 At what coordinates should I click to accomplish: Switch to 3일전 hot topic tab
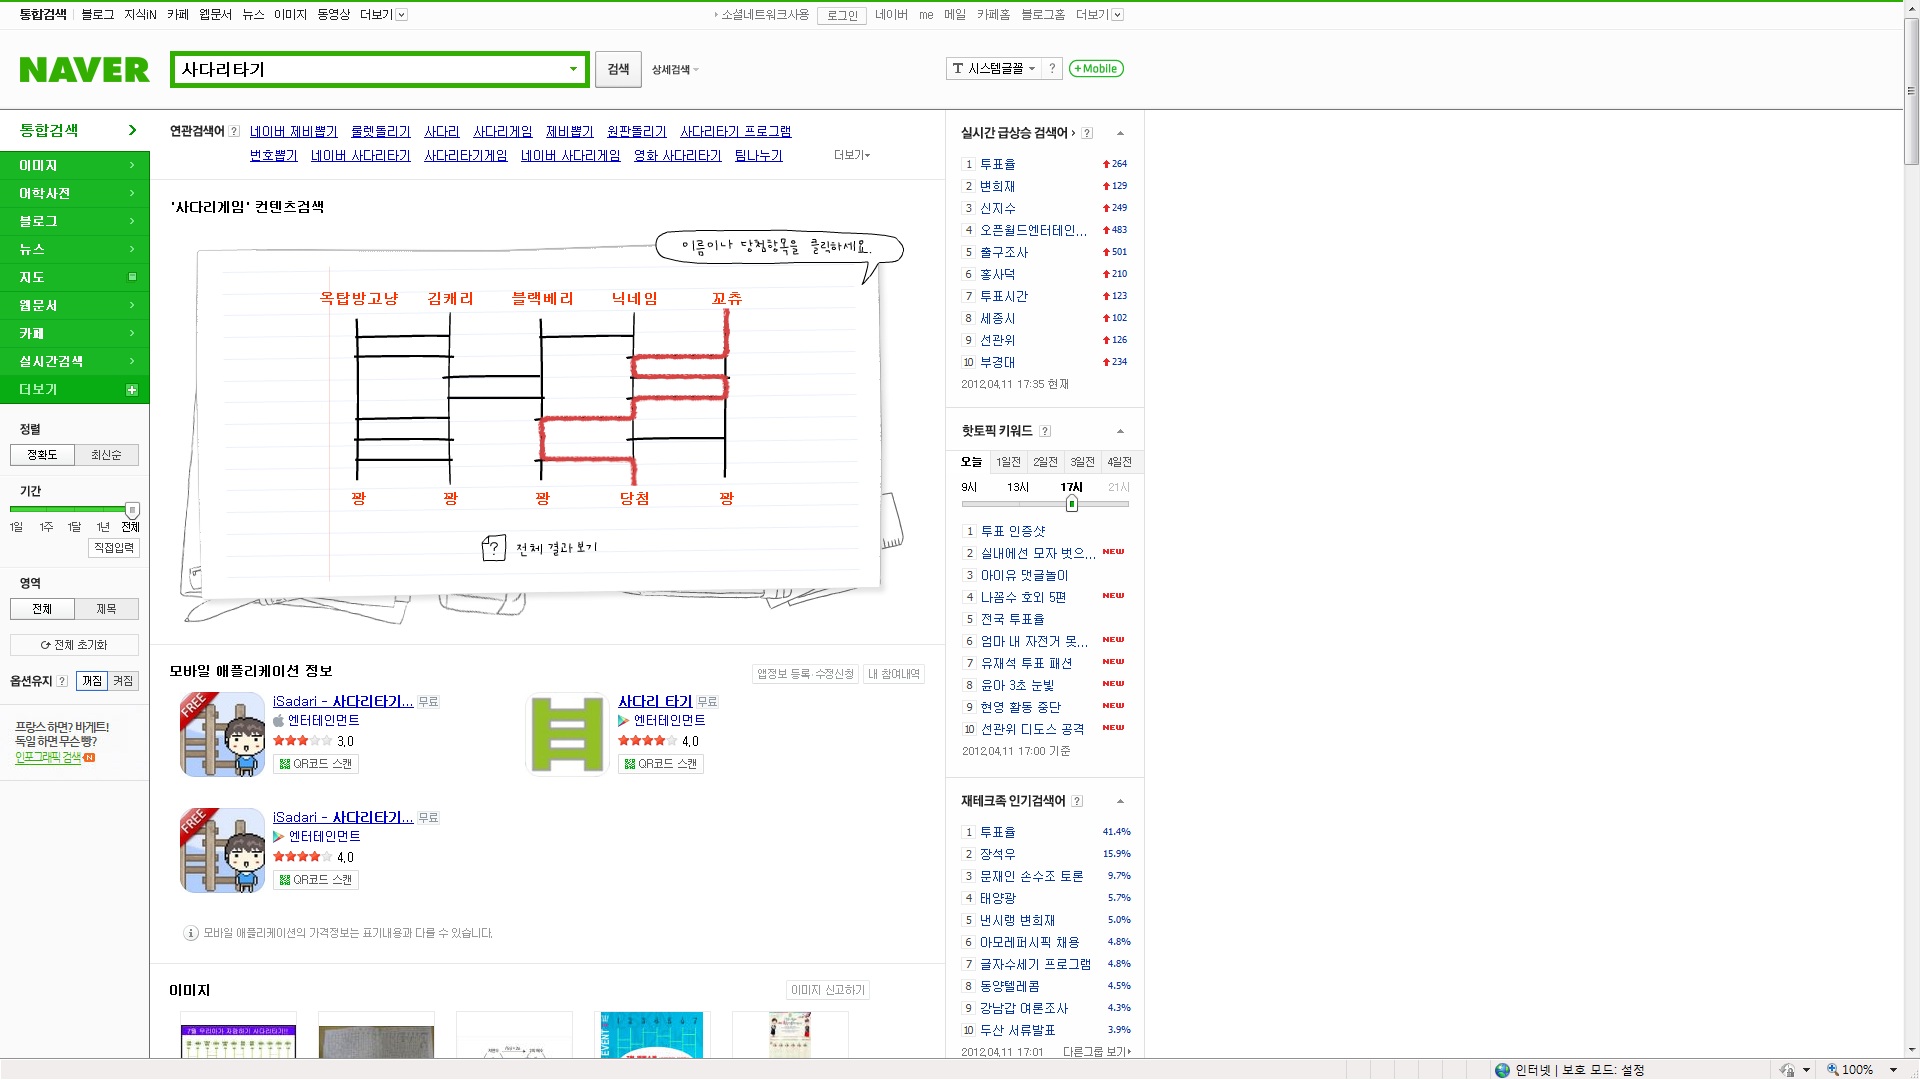click(1082, 462)
